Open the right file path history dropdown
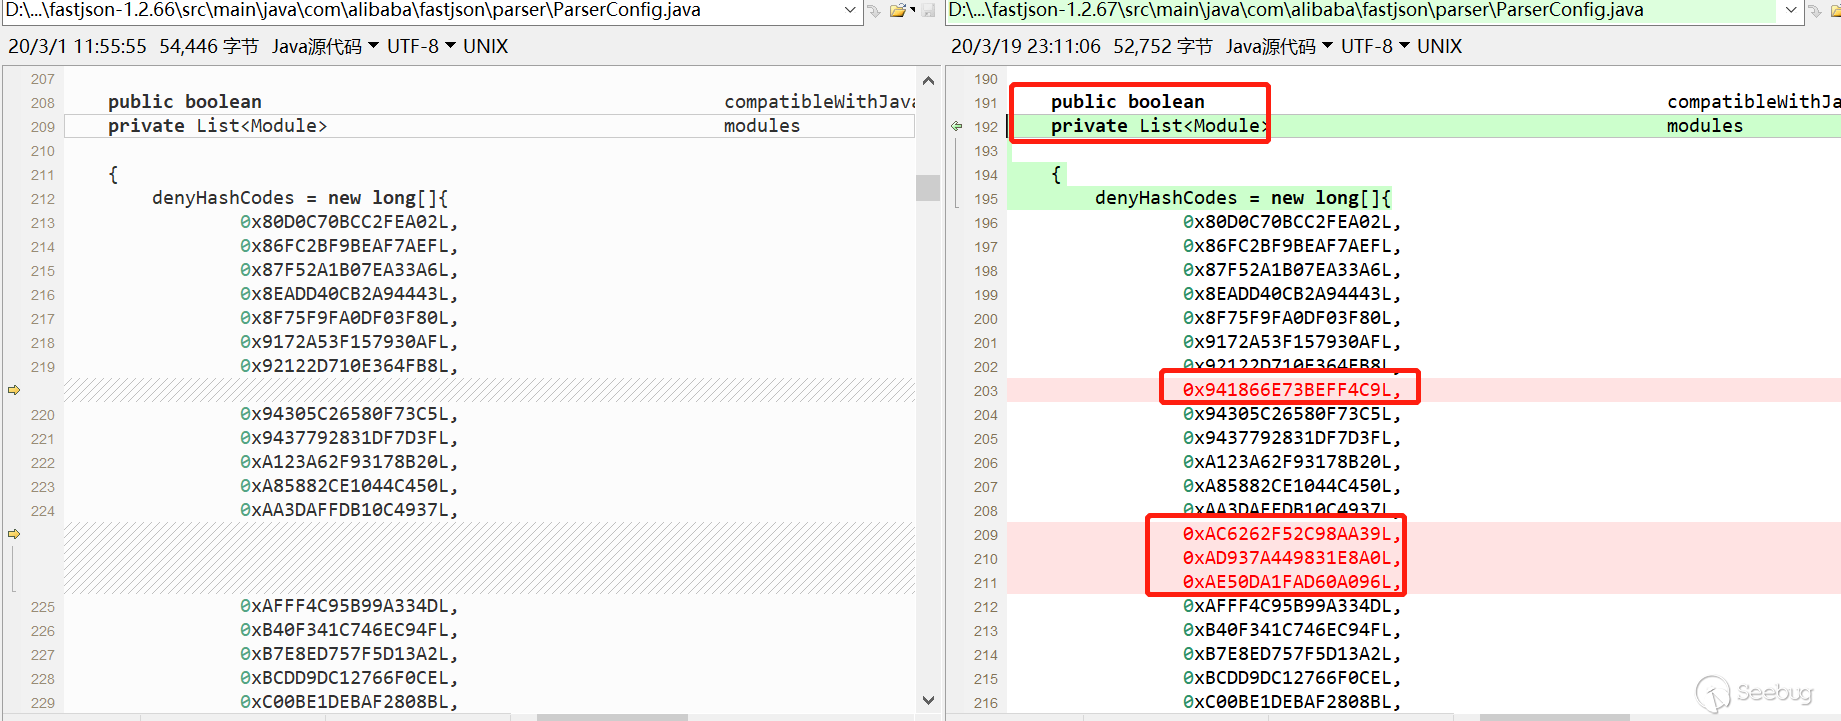1841x721 pixels. 1791,10
